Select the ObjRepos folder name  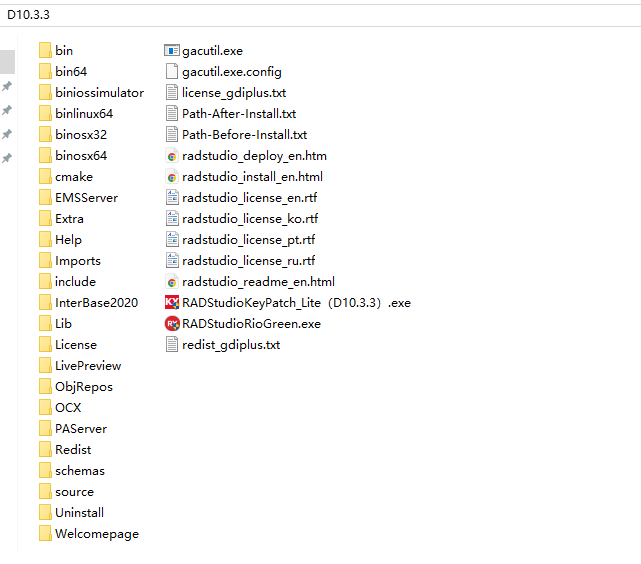[x=84, y=387]
